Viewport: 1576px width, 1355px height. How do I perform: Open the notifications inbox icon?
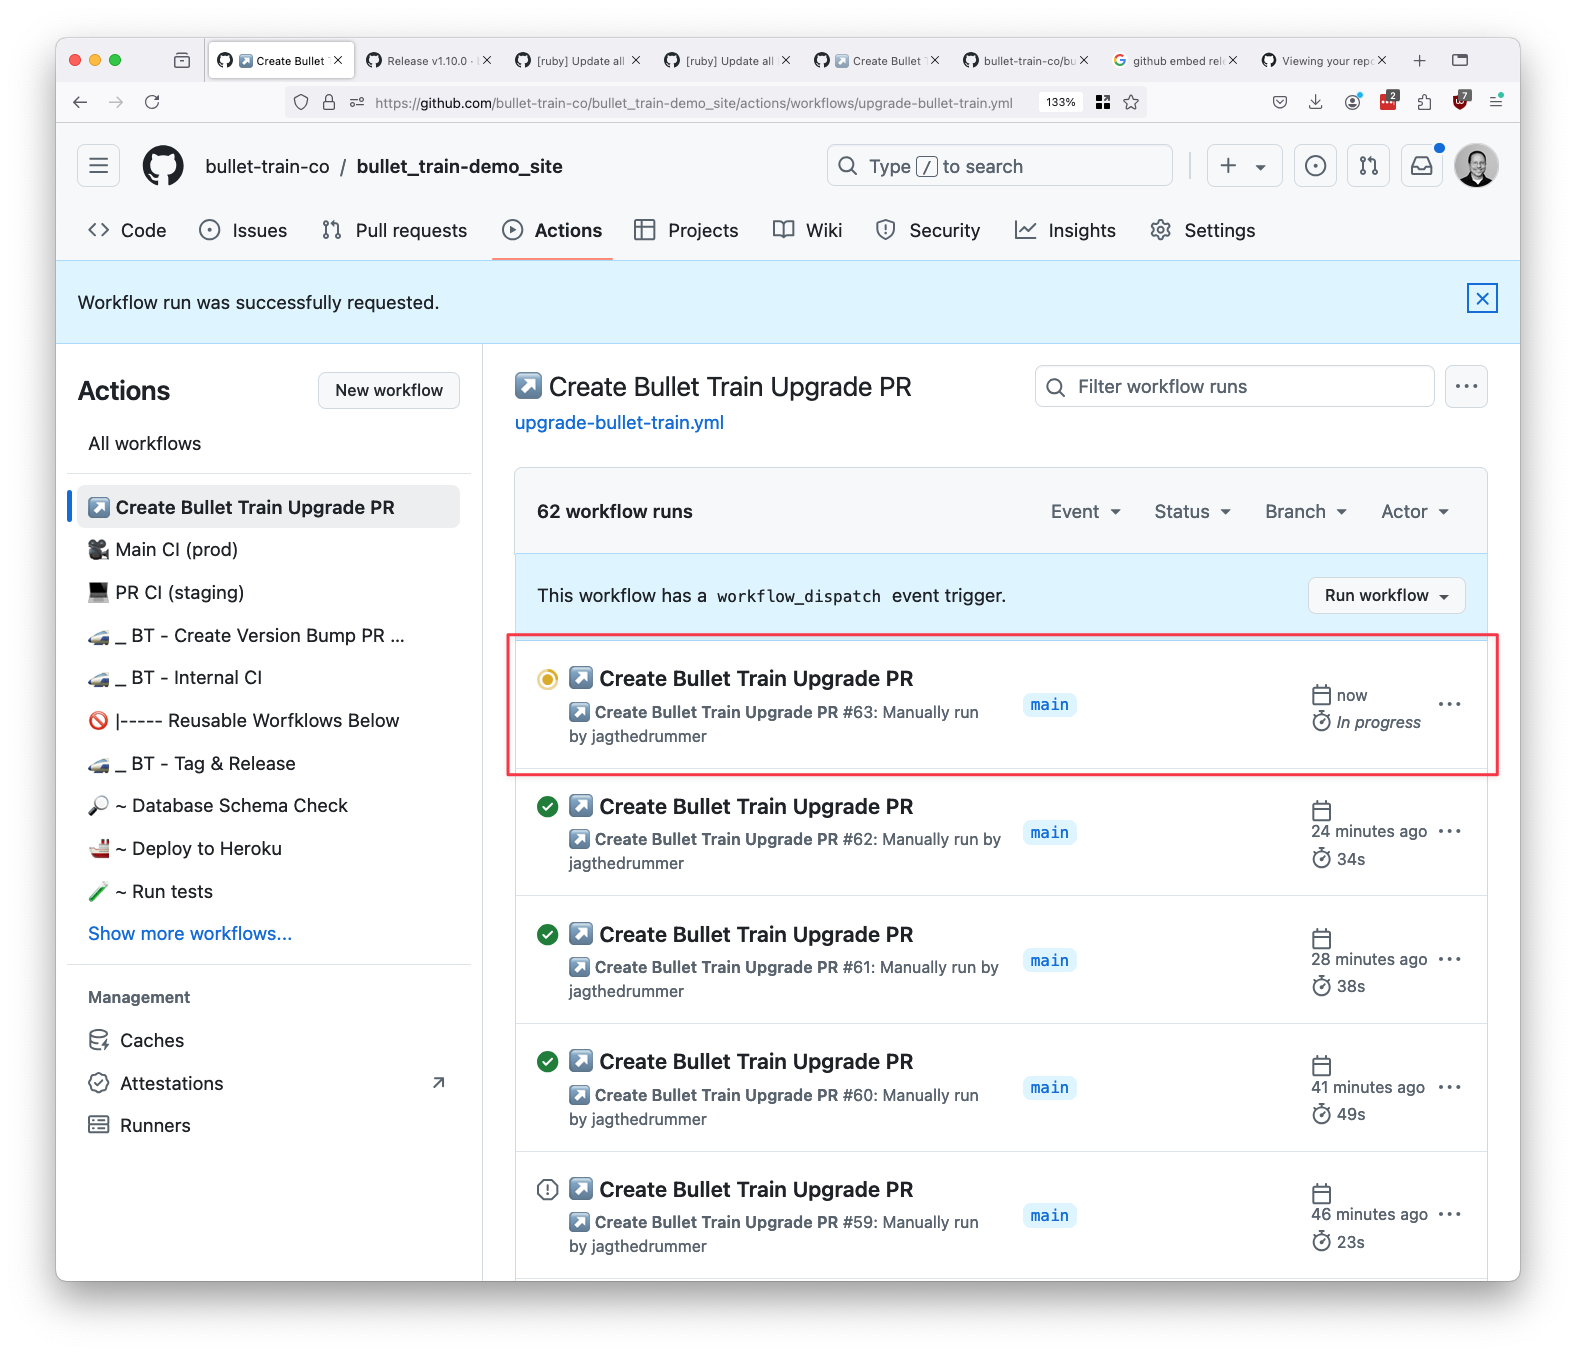click(1421, 166)
